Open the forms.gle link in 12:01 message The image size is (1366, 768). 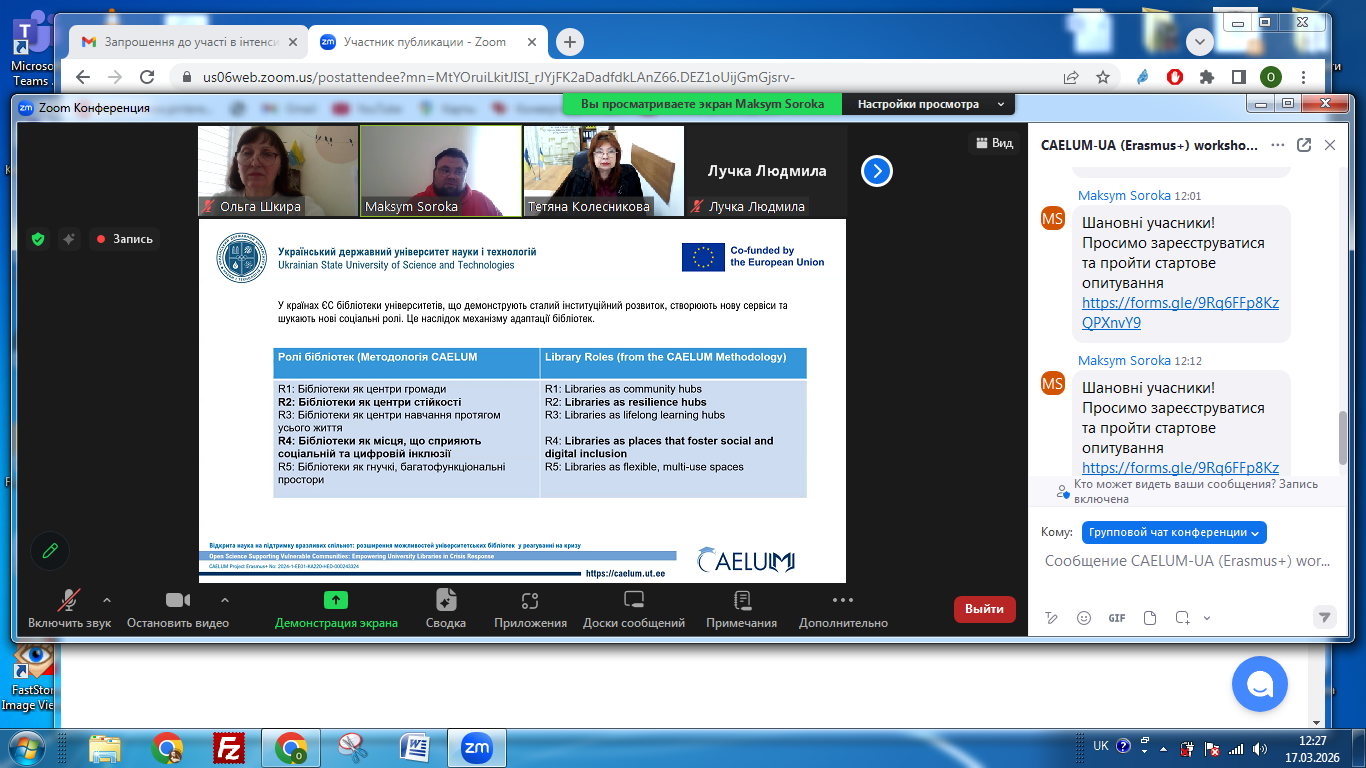pos(1180,312)
